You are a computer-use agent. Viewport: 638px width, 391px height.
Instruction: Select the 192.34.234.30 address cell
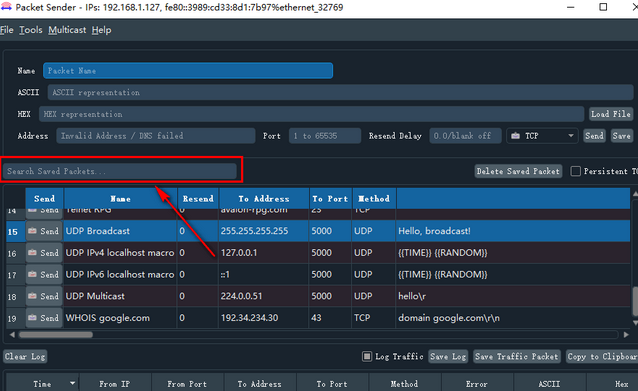[x=264, y=318]
